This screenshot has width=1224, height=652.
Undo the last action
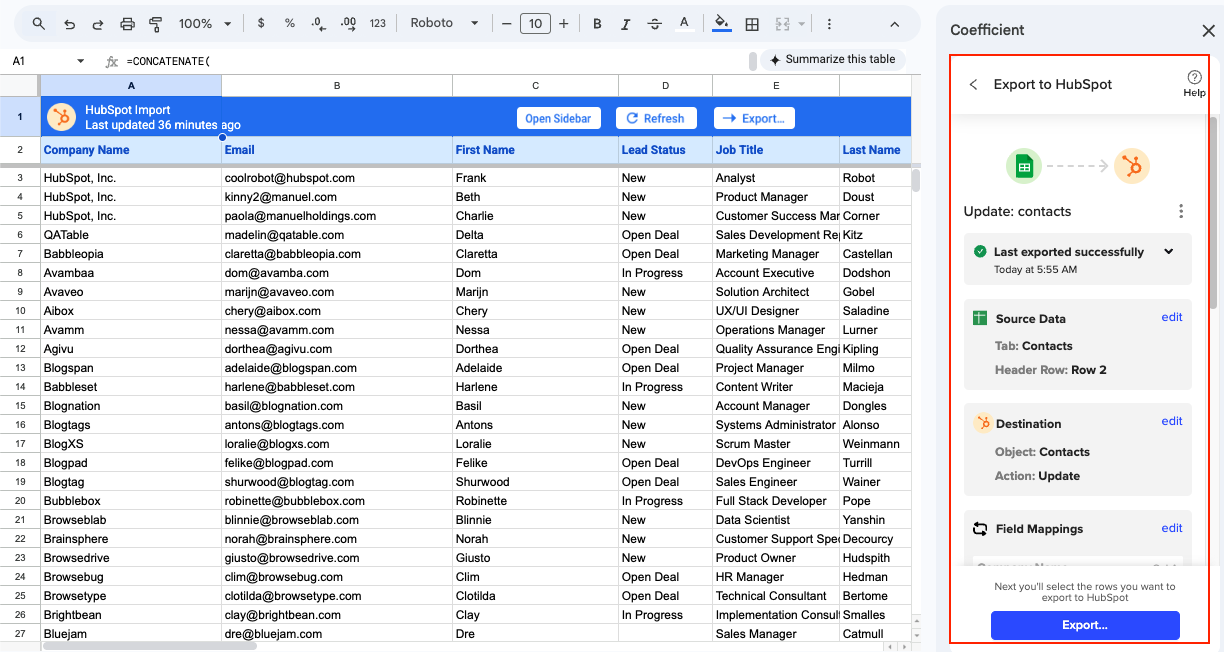click(x=69, y=24)
